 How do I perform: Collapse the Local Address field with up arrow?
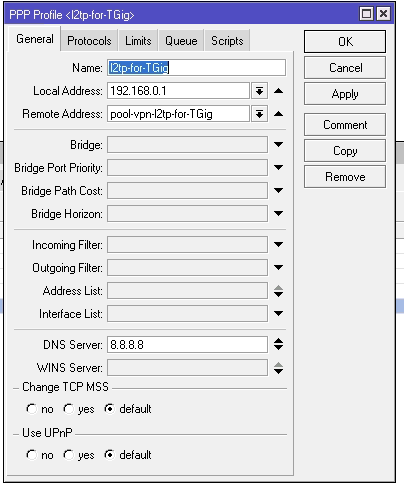coord(278,91)
